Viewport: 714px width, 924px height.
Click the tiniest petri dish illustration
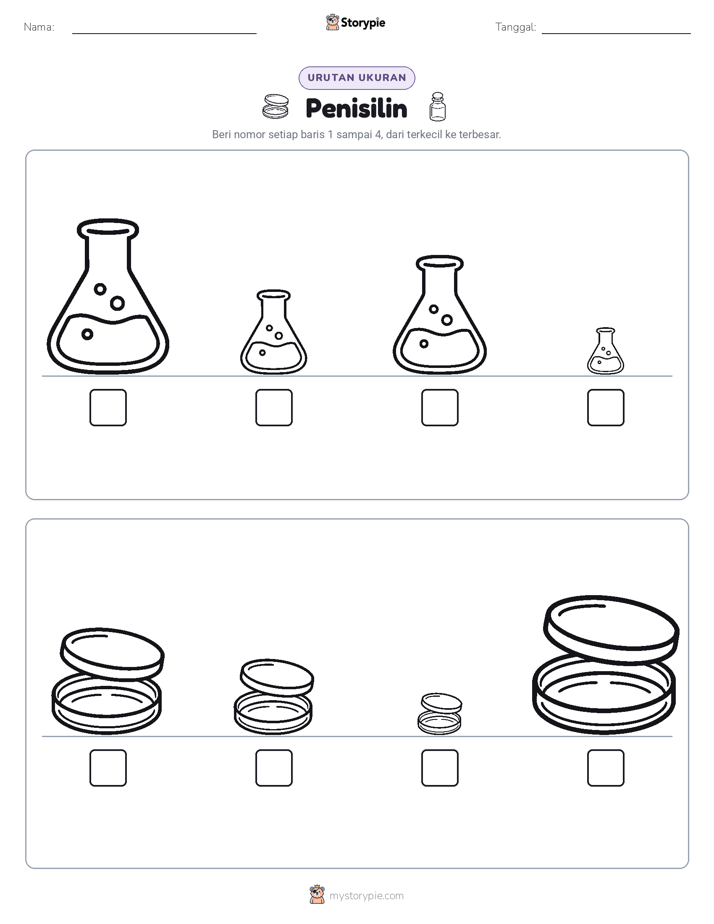[439, 714]
